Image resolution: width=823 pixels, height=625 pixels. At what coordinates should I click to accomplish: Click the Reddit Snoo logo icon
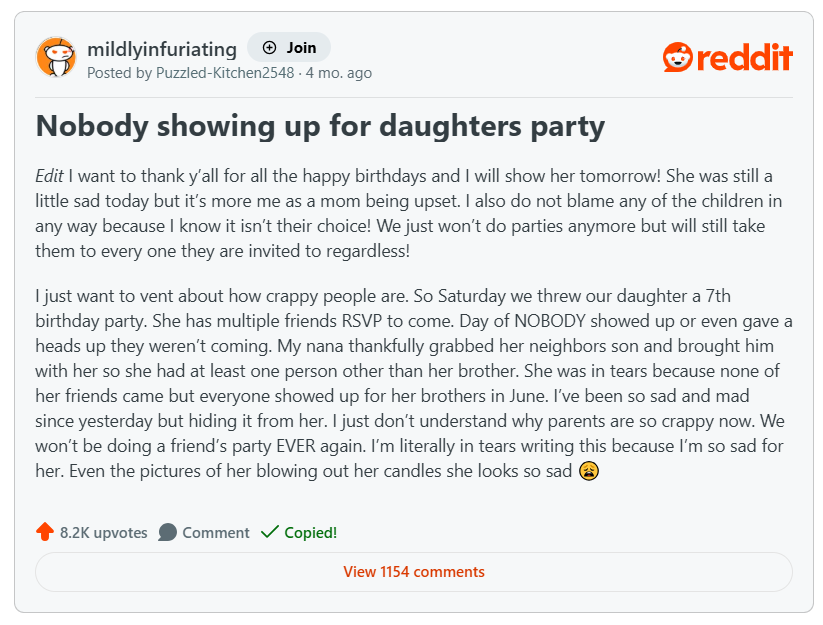click(x=677, y=57)
